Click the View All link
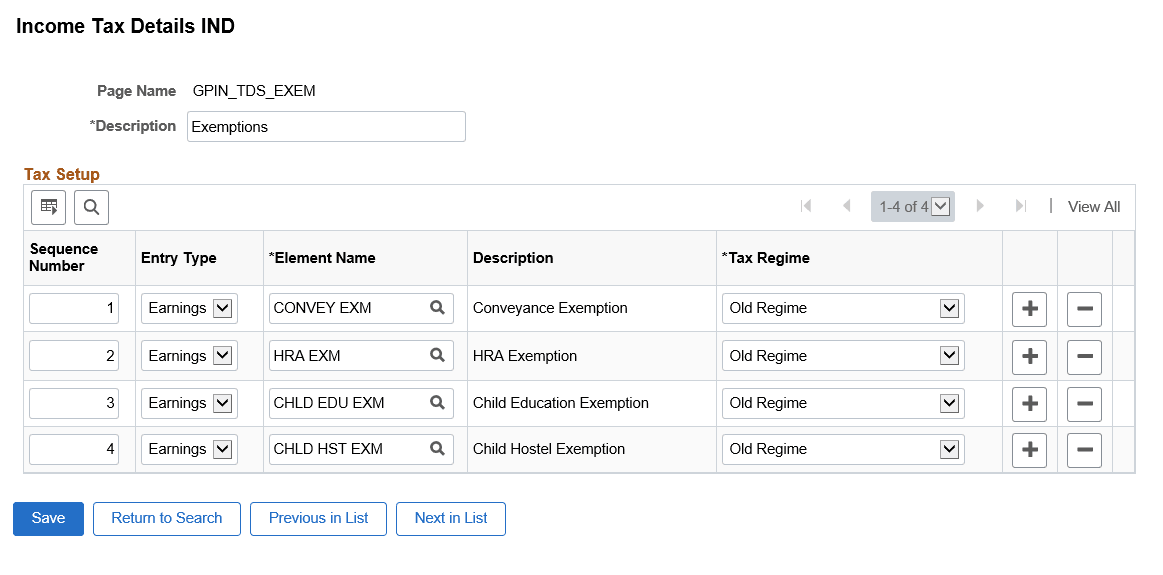Image resolution: width=1163 pixels, height=575 pixels. pyautogui.click(x=1094, y=207)
